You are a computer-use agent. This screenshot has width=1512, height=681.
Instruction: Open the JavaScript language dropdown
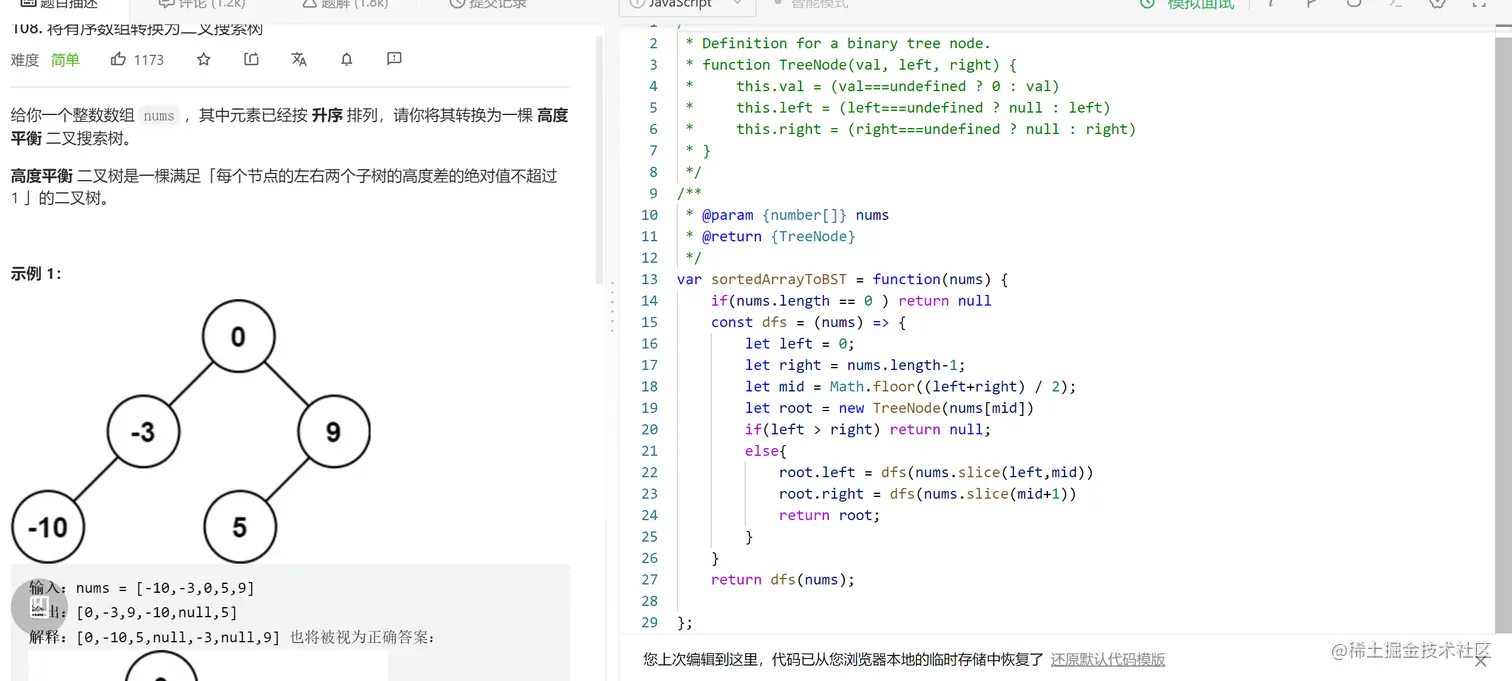pyautogui.click(x=686, y=4)
